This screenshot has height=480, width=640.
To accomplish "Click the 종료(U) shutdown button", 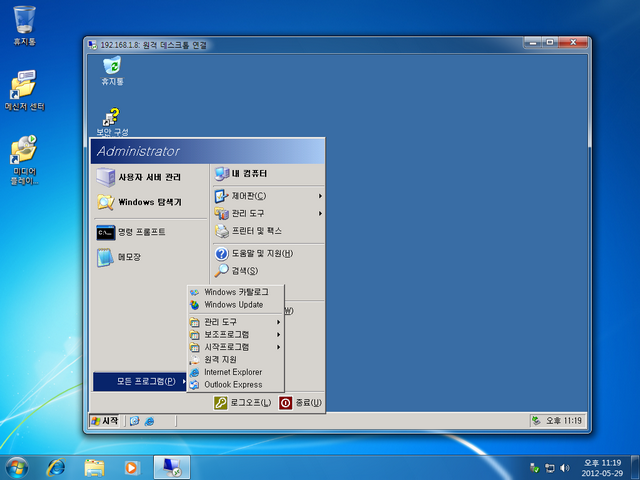I will (x=300, y=403).
